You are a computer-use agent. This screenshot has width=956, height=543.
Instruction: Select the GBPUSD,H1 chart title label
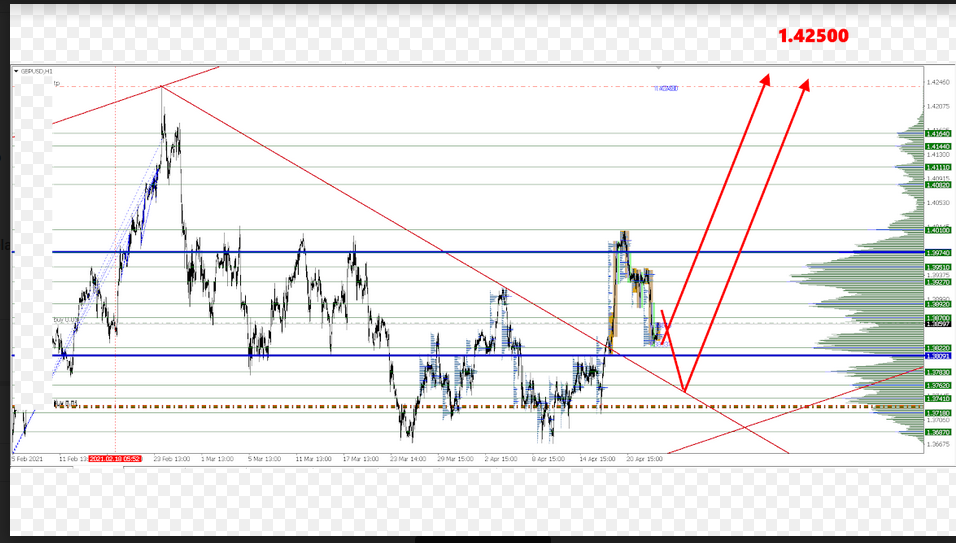[36, 72]
